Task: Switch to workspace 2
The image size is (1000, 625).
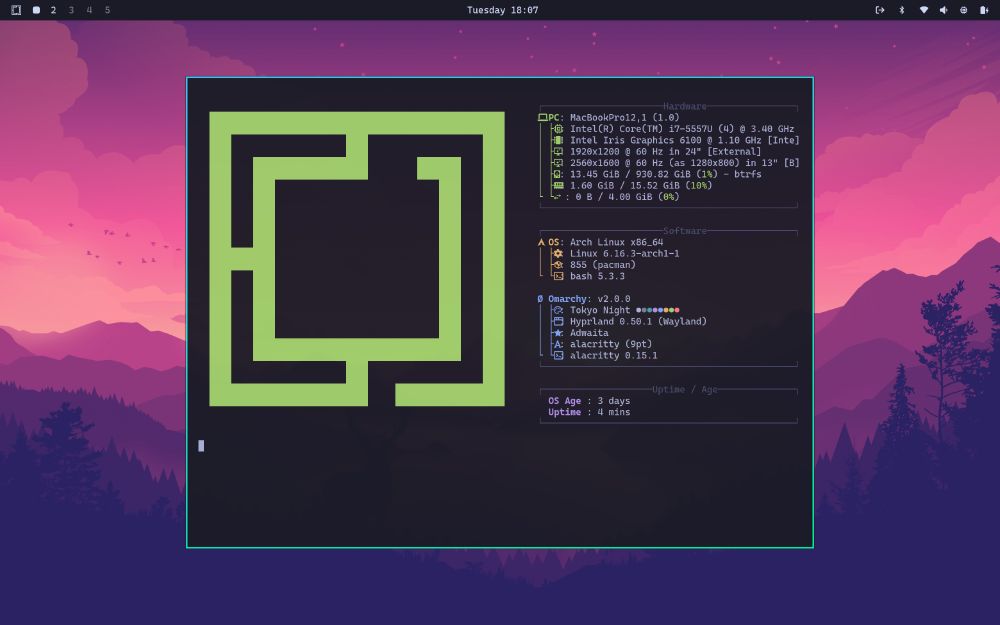Action: pyautogui.click(x=54, y=10)
